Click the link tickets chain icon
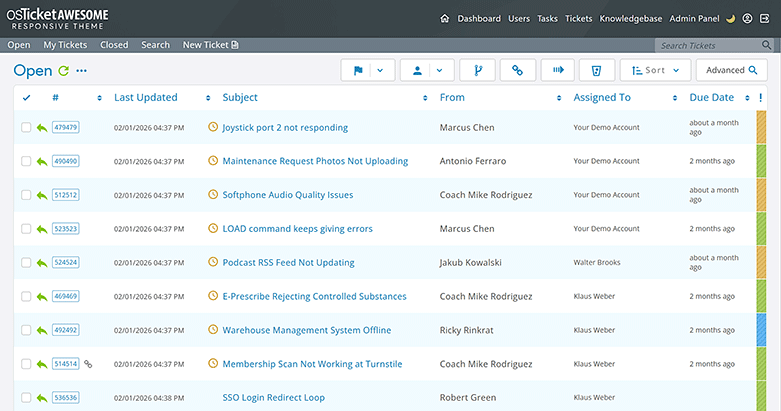 click(x=517, y=70)
